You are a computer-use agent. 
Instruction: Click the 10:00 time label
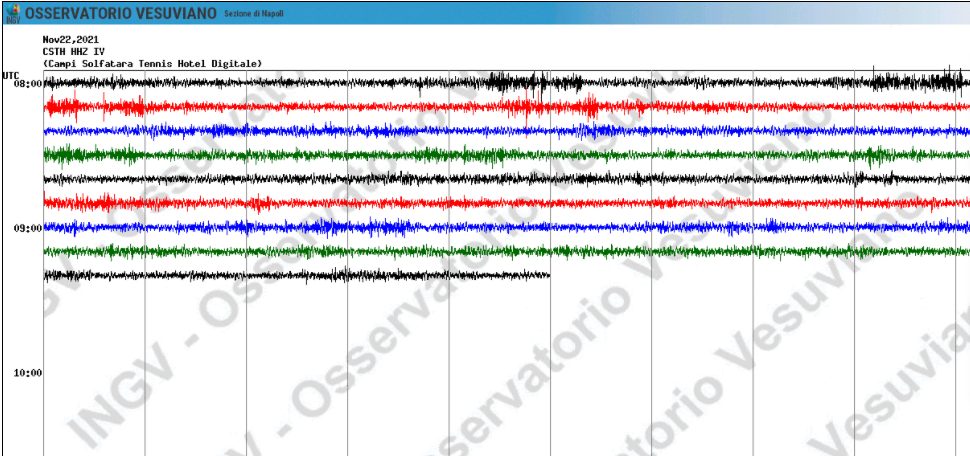click(28, 373)
